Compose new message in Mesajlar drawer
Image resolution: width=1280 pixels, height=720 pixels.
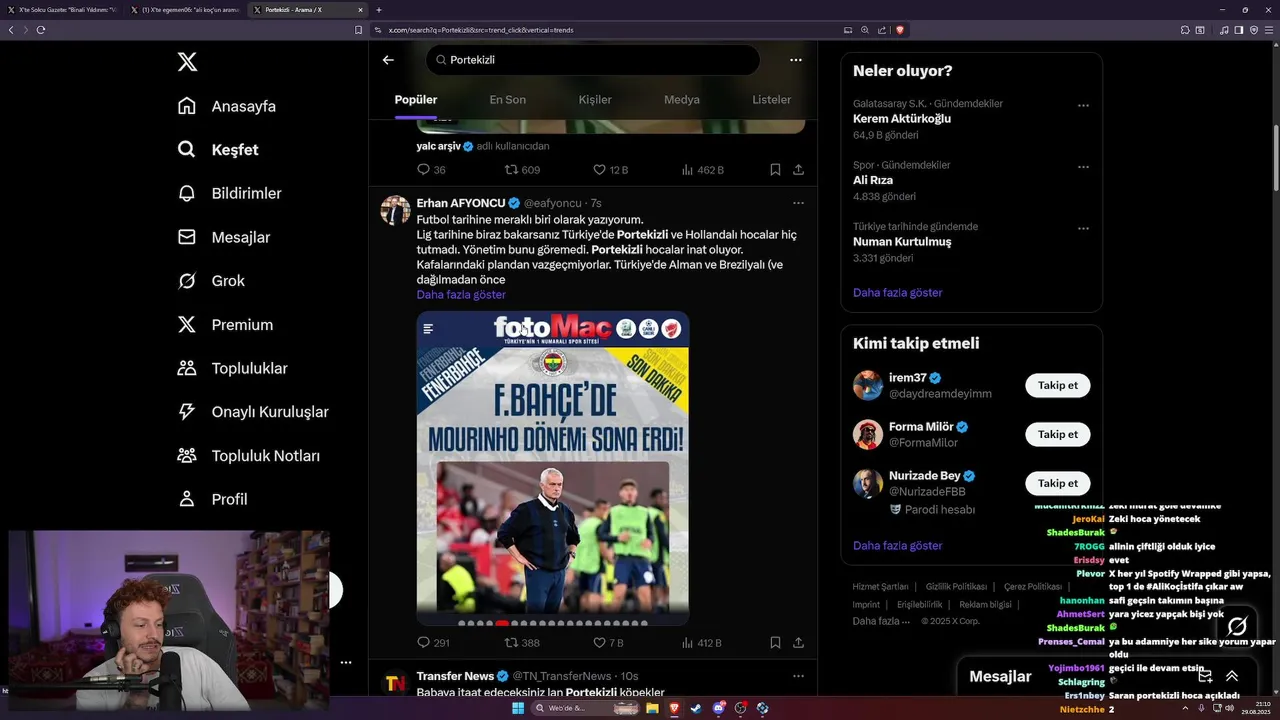[x=1205, y=676]
